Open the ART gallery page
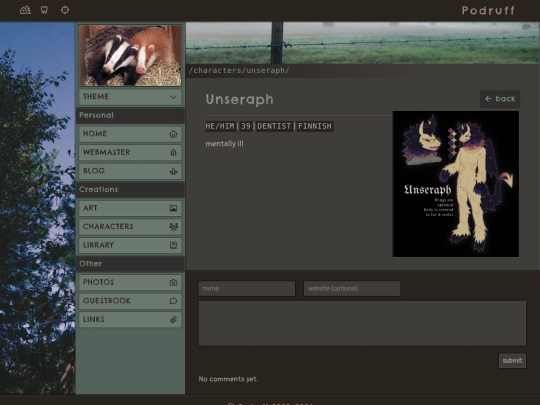The image size is (540, 405). pos(131,208)
